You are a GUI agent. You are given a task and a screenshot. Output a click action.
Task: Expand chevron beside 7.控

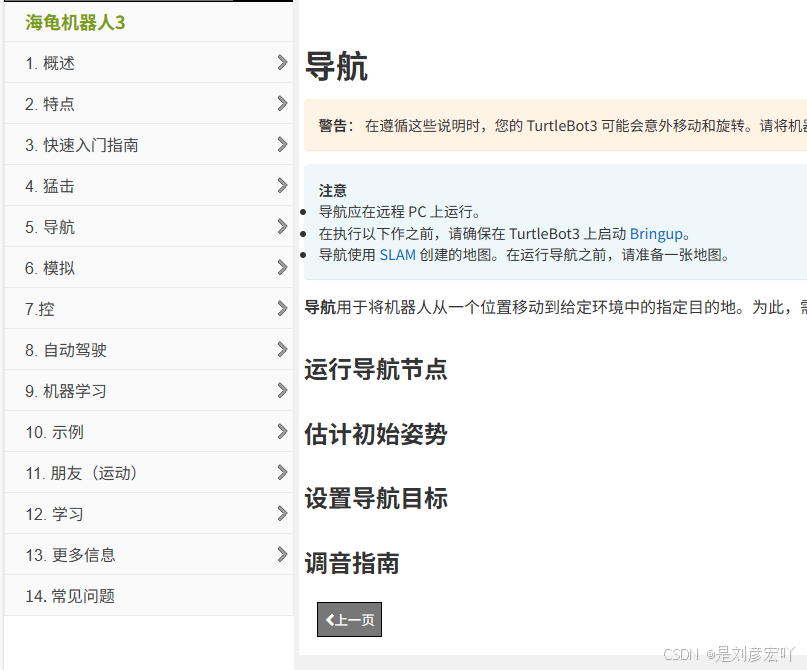click(x=282, y=308)
